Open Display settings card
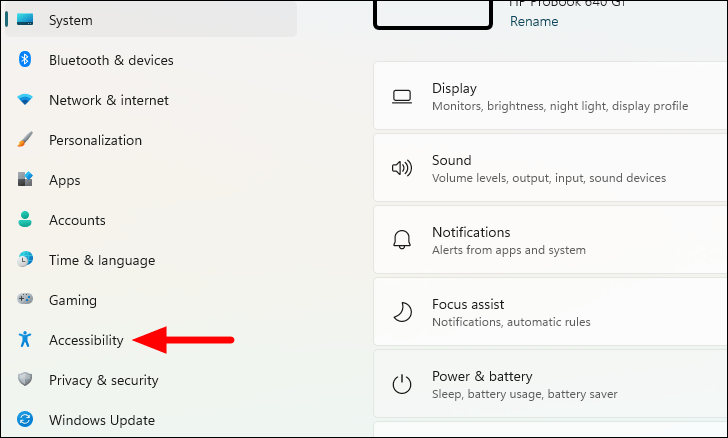 click(550, 96)
